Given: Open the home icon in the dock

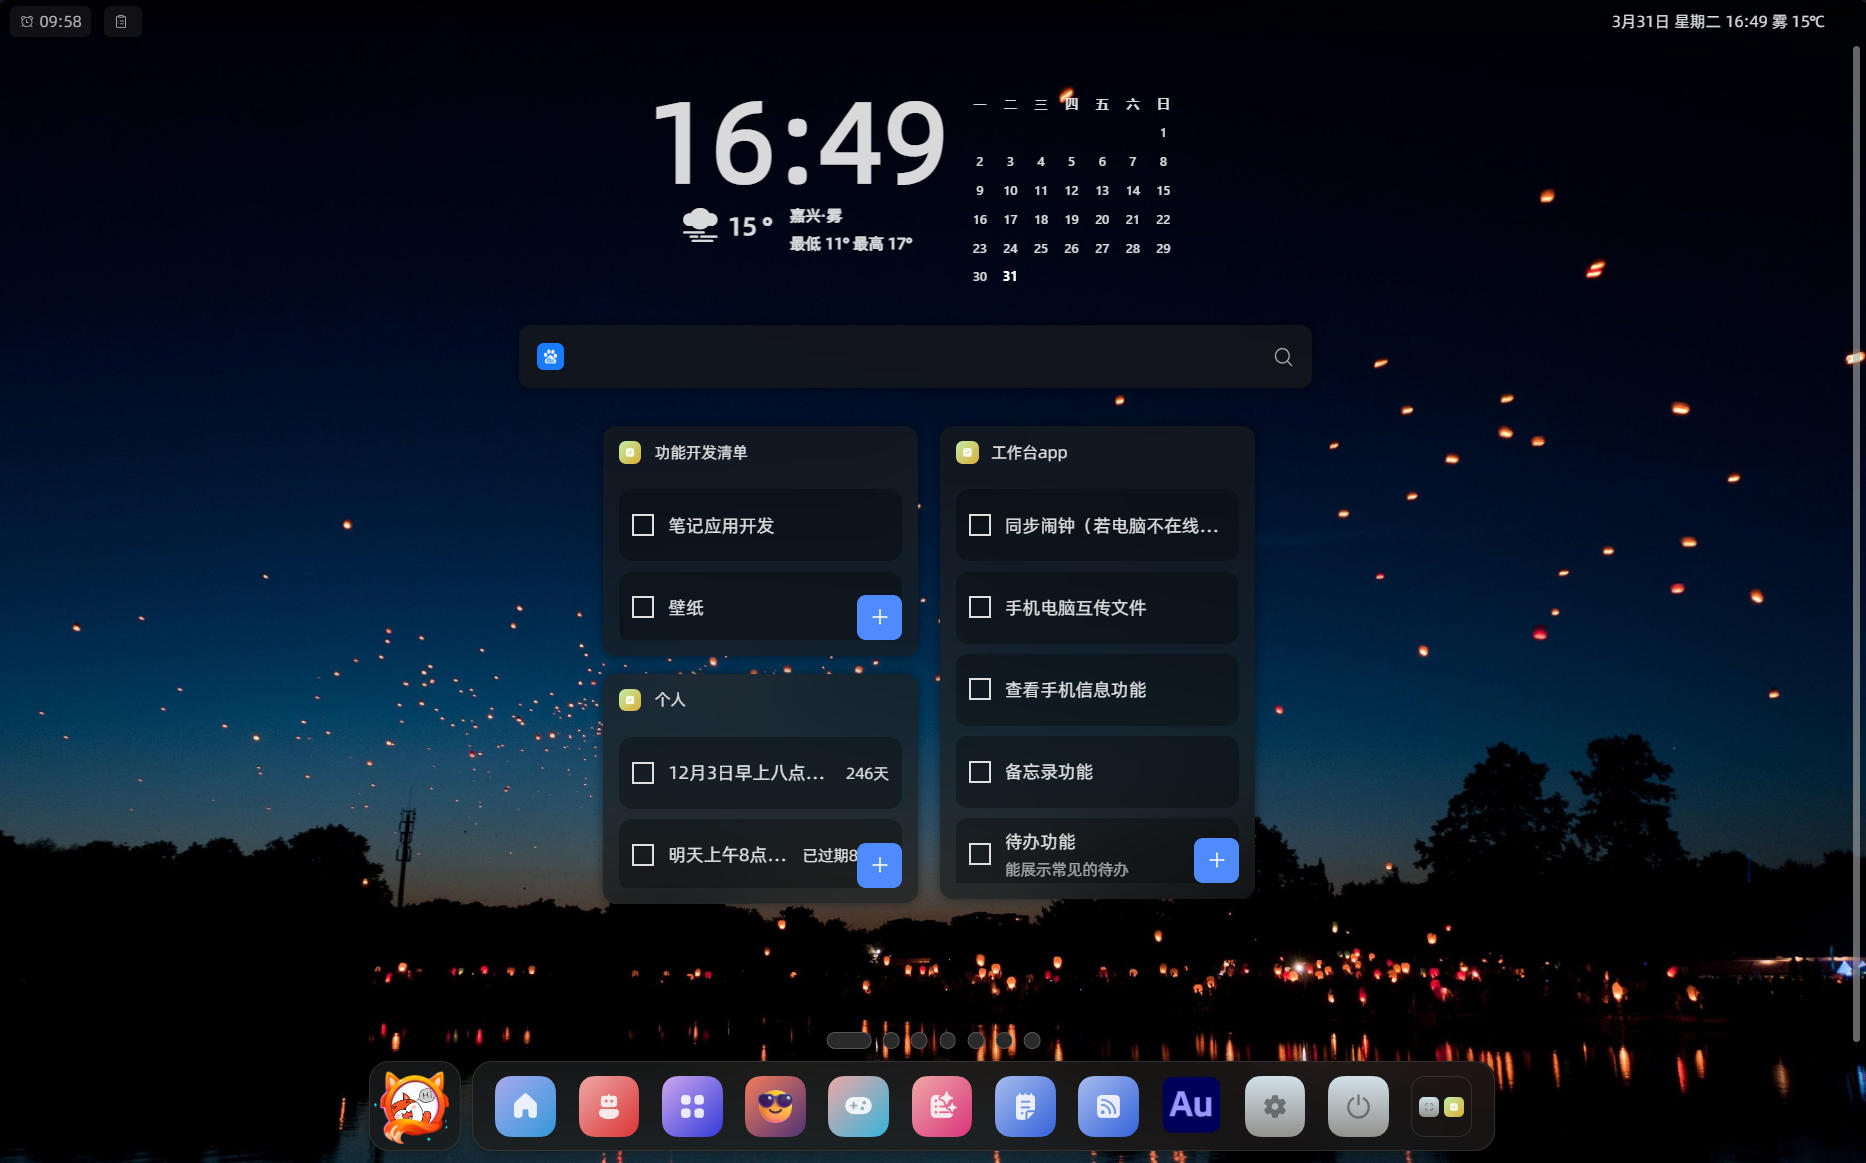Looking at the screenshot, I should (x=525, y=1106).
